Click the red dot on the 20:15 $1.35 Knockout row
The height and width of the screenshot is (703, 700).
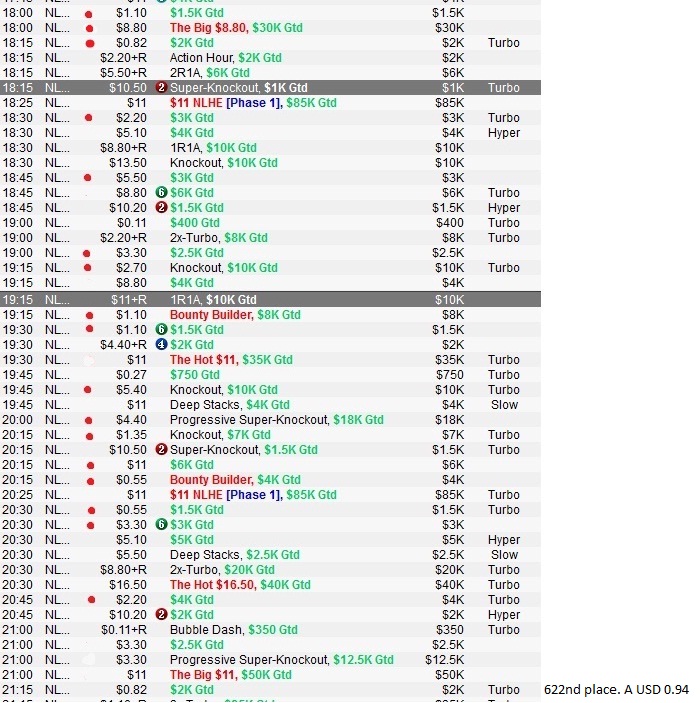[90, 436]
